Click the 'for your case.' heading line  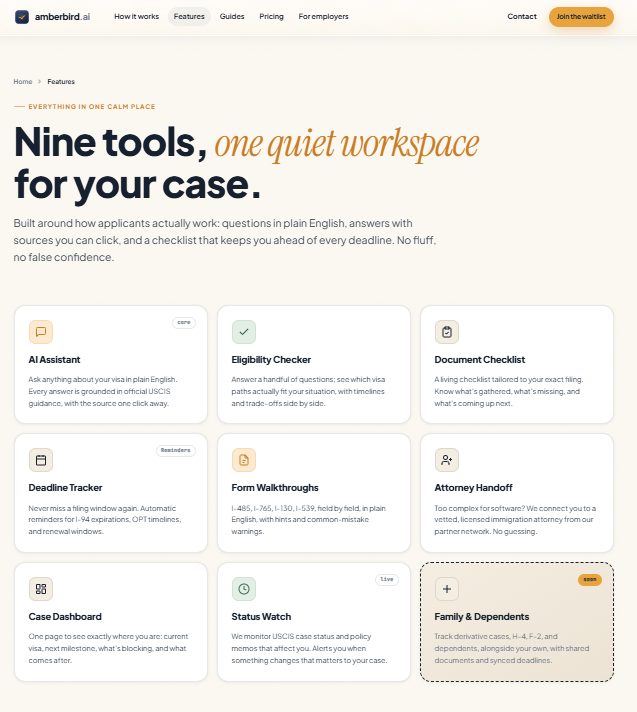[138, 184]
